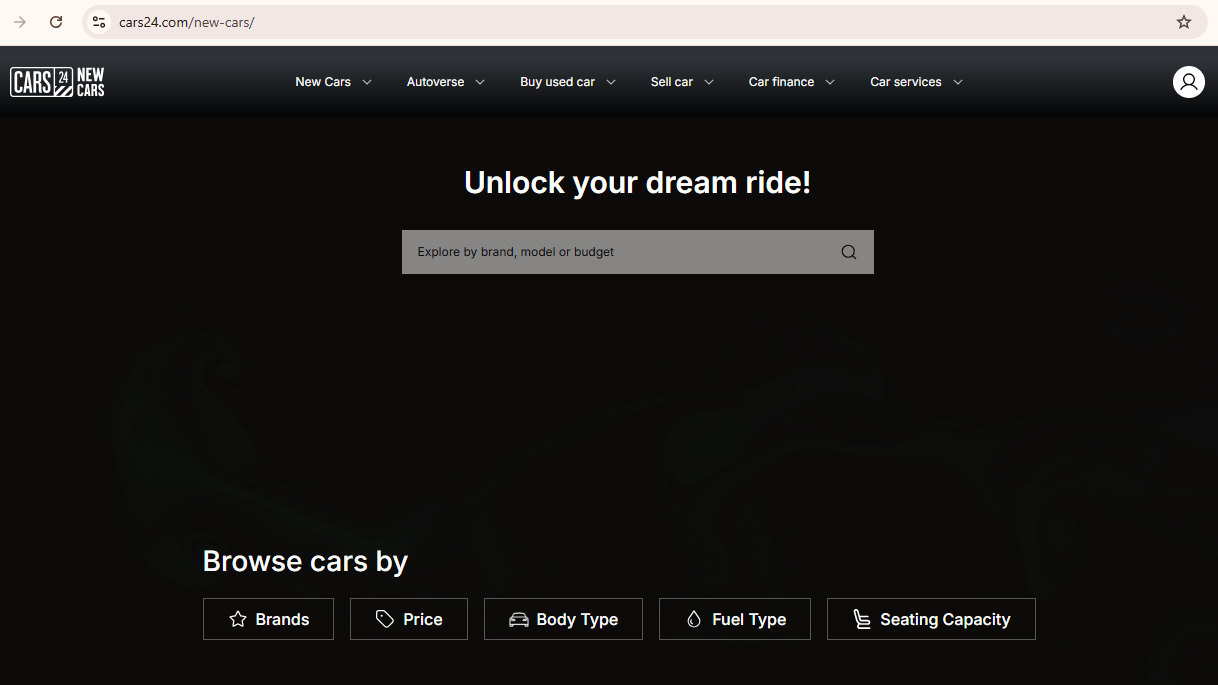Viewport: 1218px width, 685px height.
Task: Select the Body Type filter button
Action: [563, 619]
